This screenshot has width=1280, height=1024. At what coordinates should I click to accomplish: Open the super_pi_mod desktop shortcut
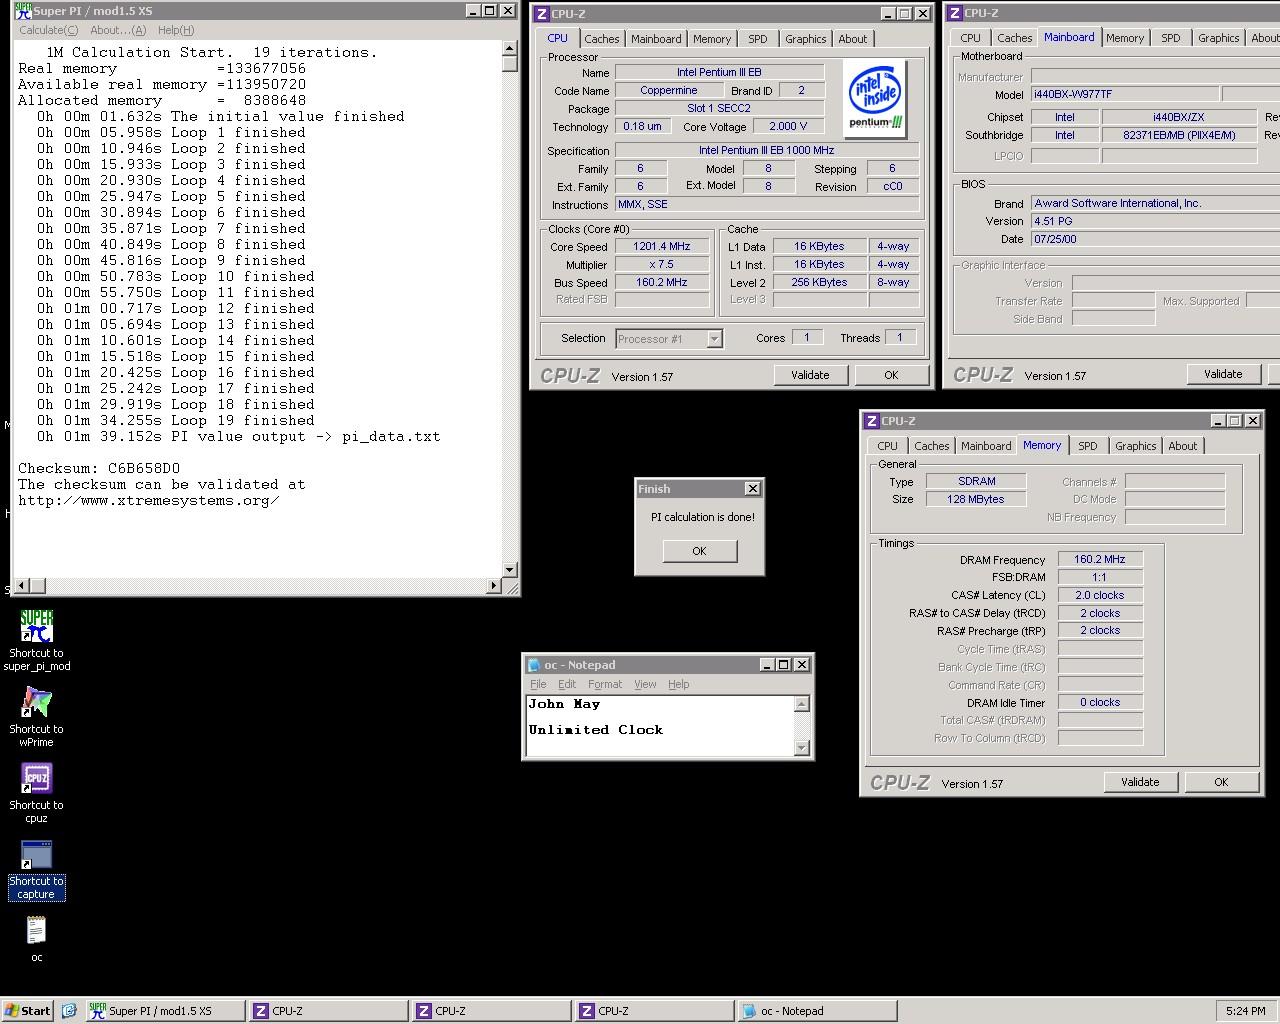tap(37, 640)
